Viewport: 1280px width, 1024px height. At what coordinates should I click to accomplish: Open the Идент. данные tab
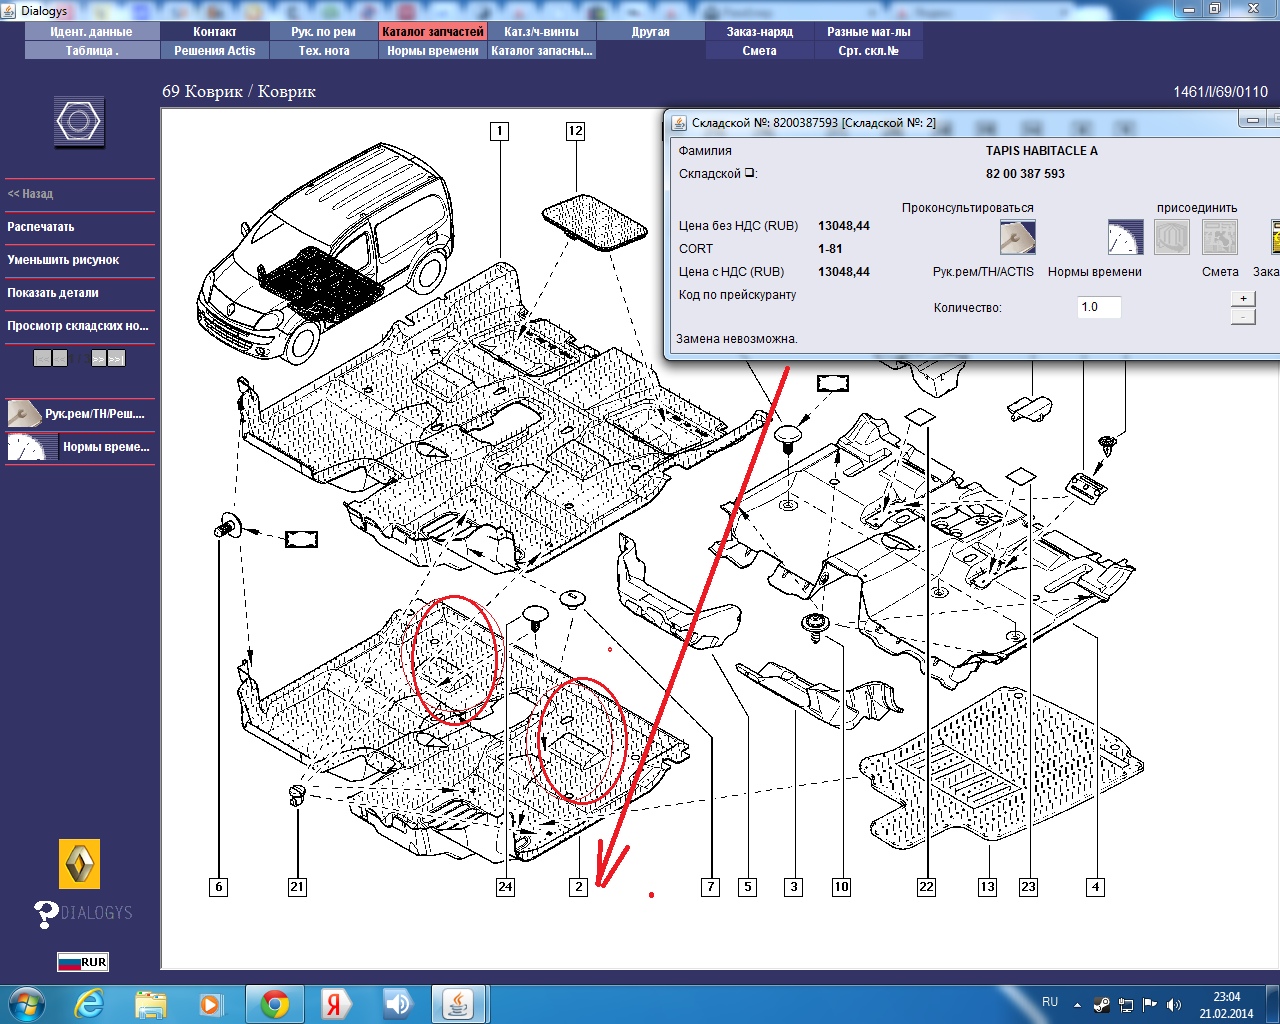click(92, 32)
